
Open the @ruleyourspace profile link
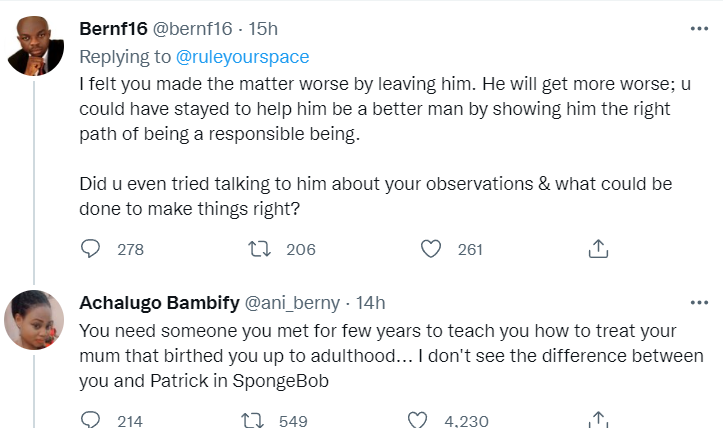[243, 57]
